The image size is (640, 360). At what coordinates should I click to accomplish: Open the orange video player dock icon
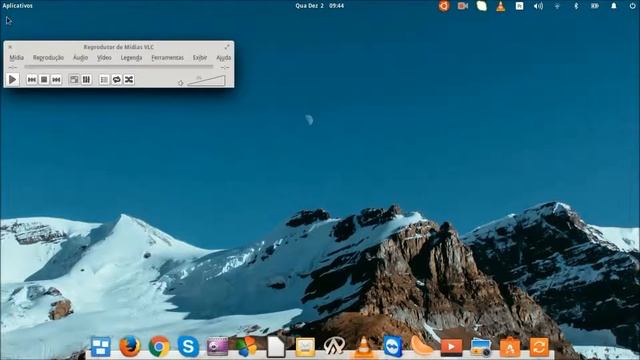tap(451, 347)
